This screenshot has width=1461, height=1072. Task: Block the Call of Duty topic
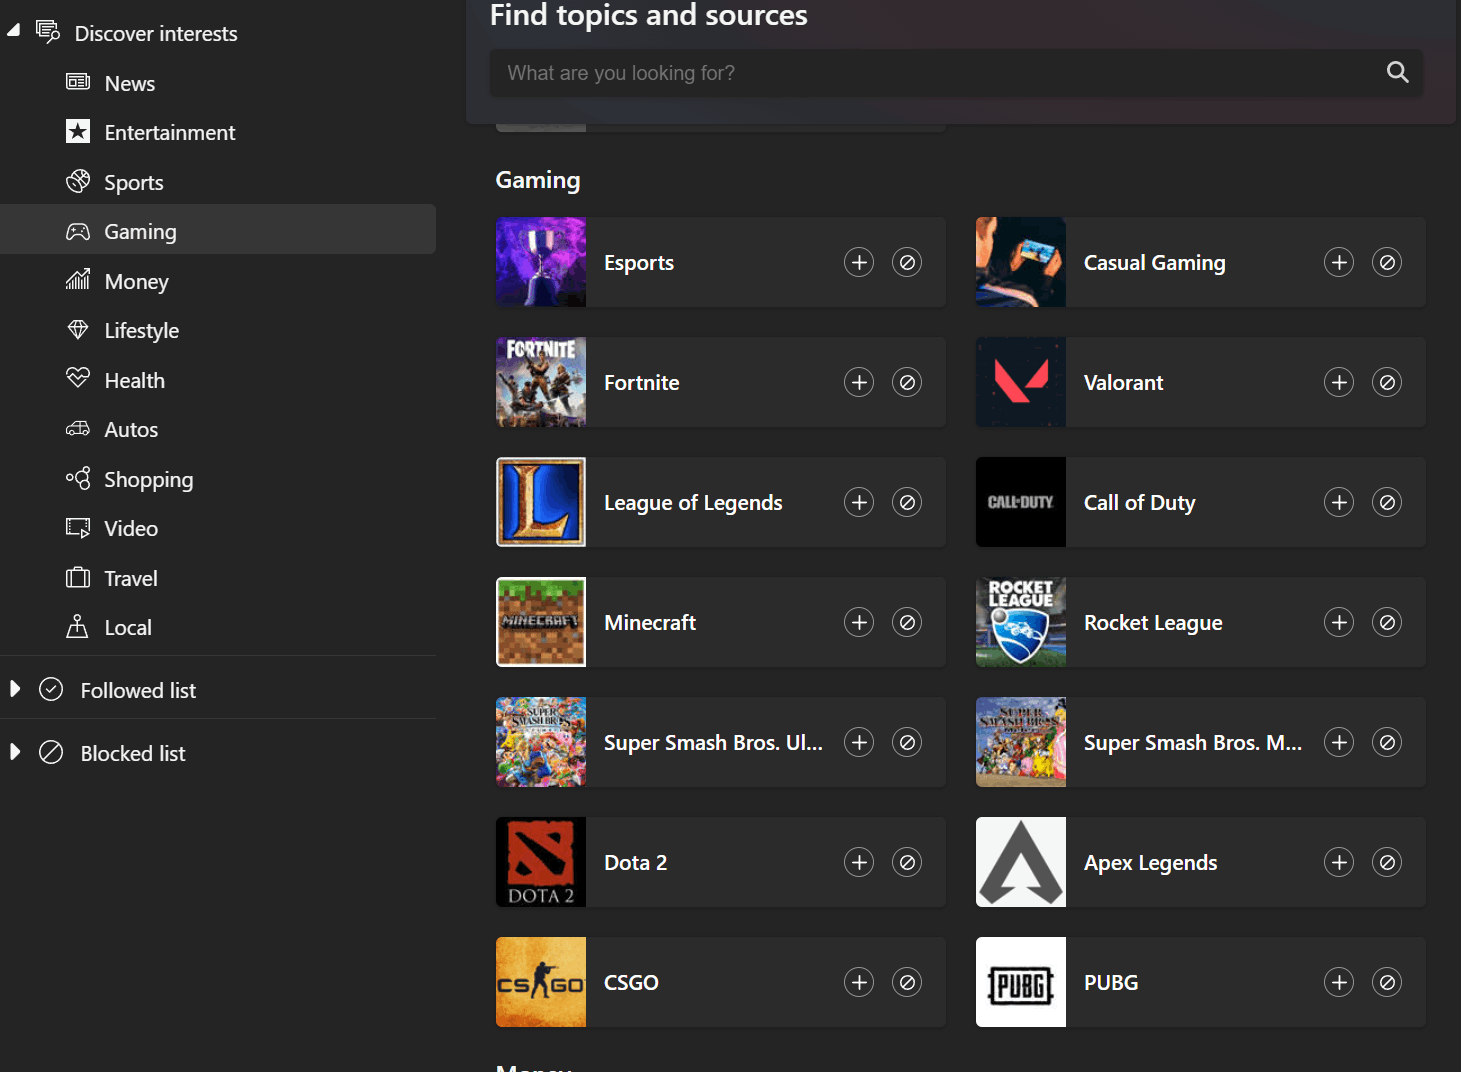click(1387, 502)
